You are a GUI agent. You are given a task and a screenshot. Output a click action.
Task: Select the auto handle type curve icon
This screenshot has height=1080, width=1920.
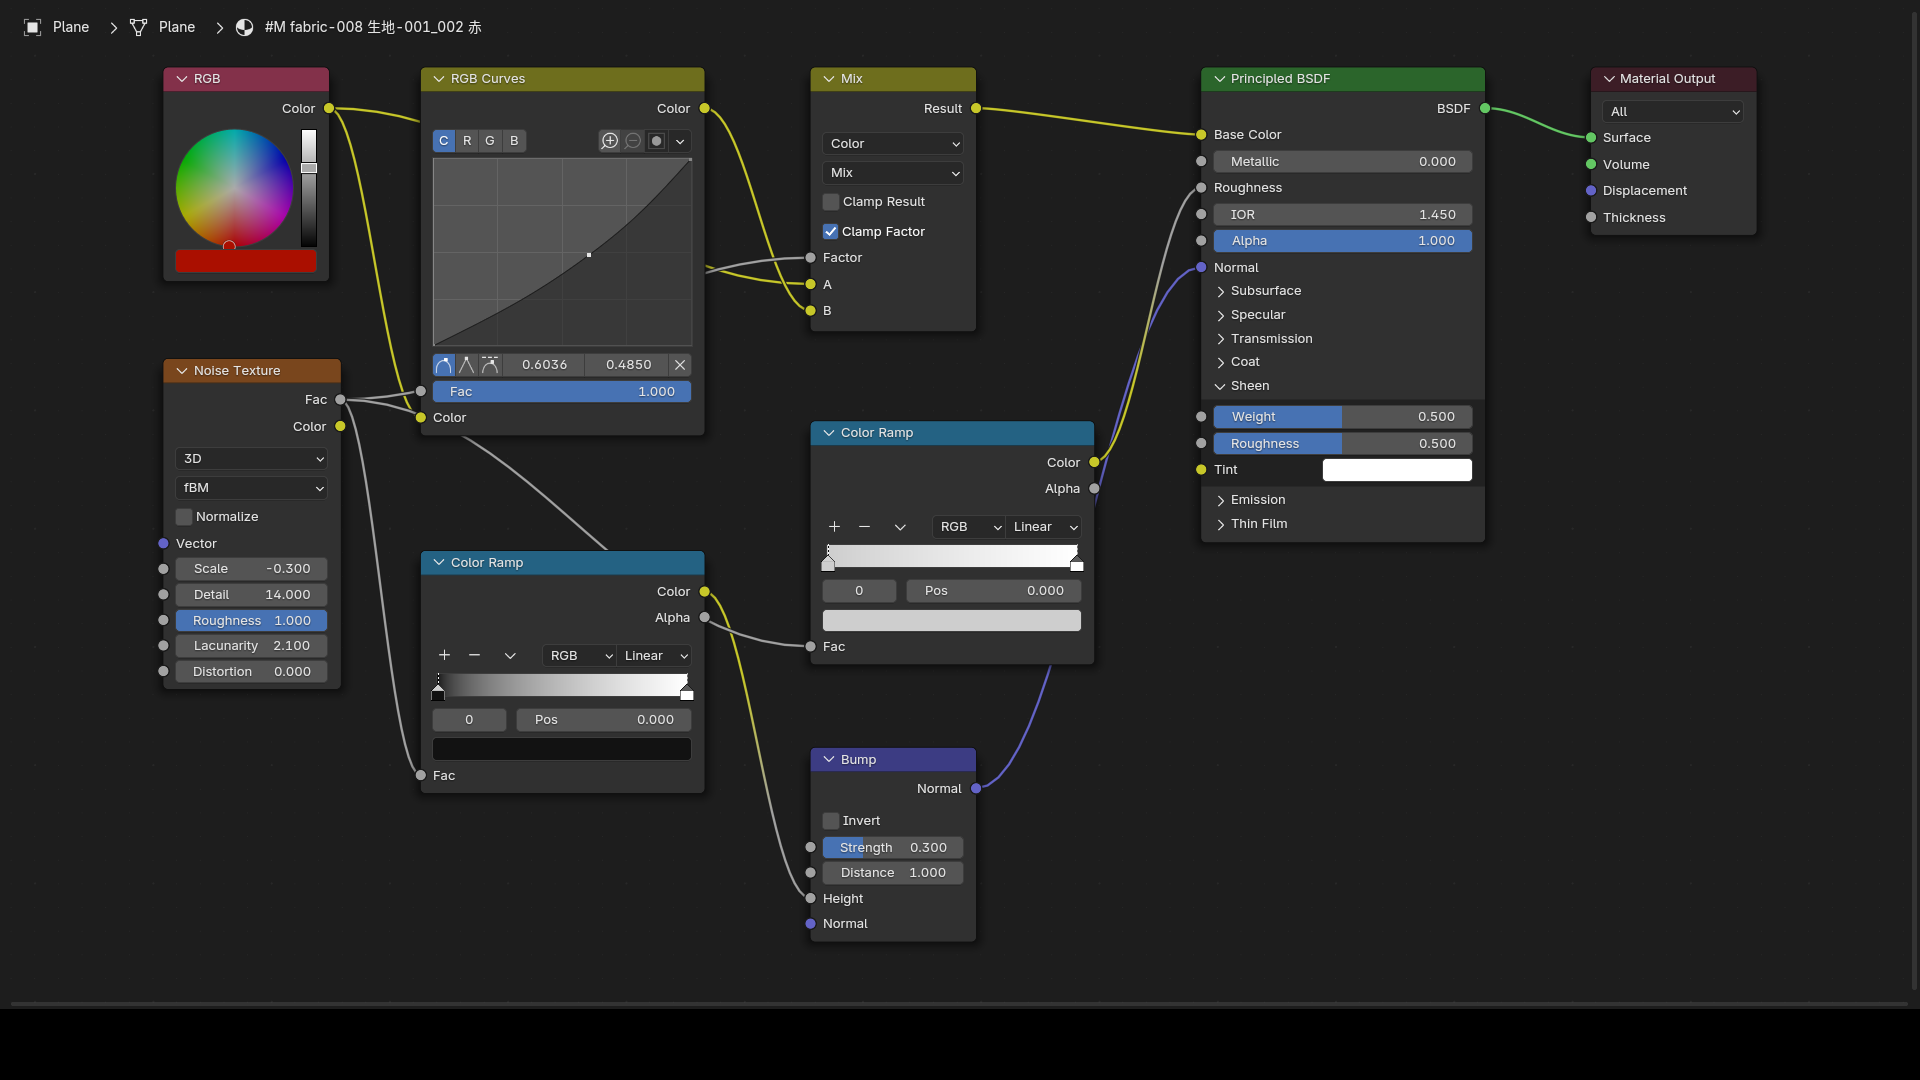coord(444,365)
